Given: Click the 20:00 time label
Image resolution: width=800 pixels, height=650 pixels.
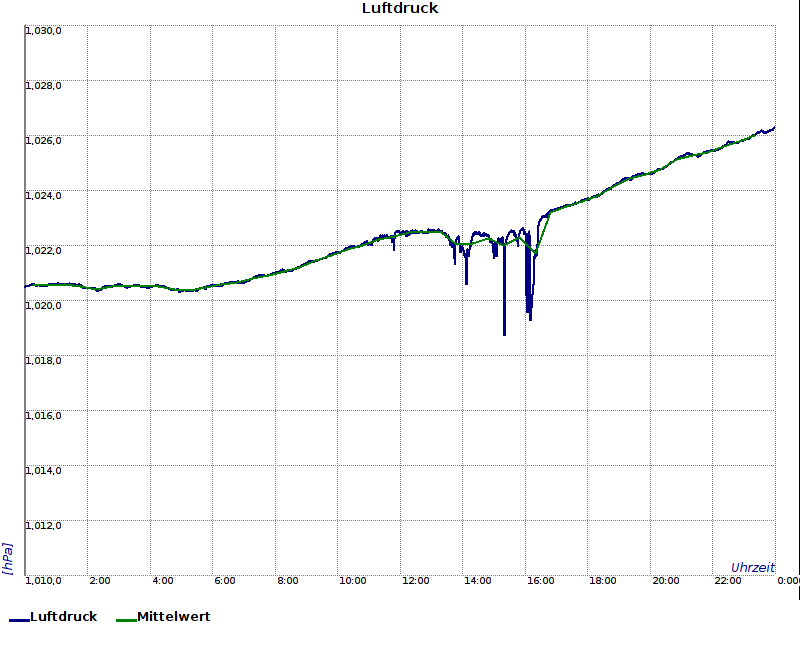Looking at the screenshot, I should coord(666,581).
